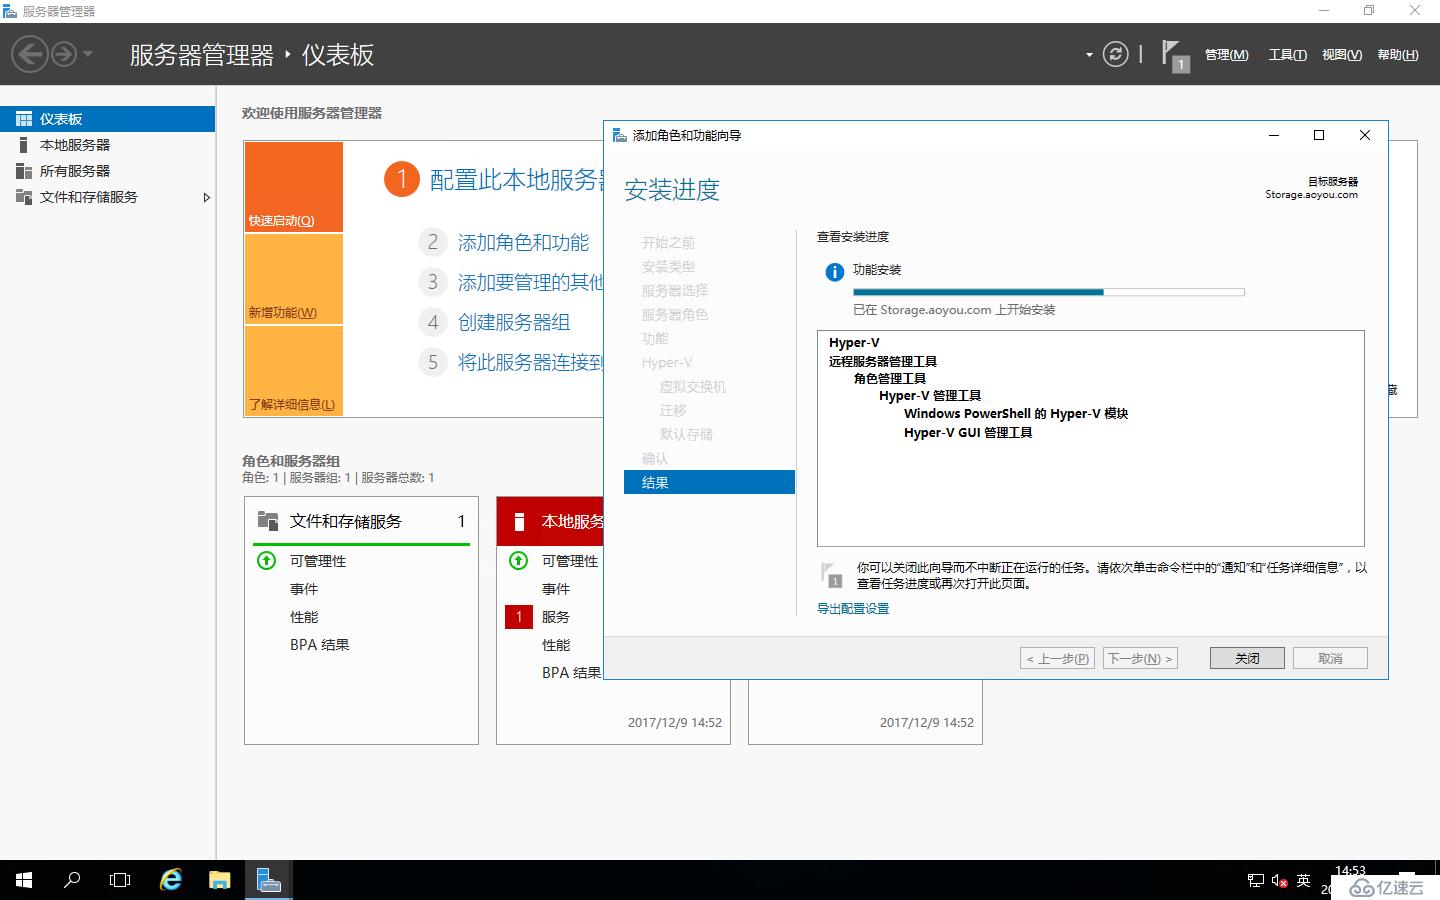Image resolution: width=1440 pixels, height=900 pixels.
Task: Select the 新增功能(W) tile
Action: (294, 279)
